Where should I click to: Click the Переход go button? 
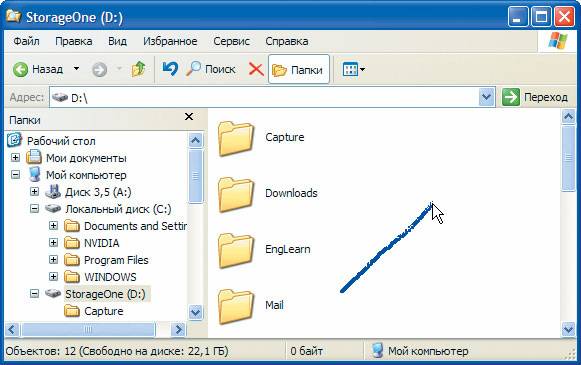(535, 97)
